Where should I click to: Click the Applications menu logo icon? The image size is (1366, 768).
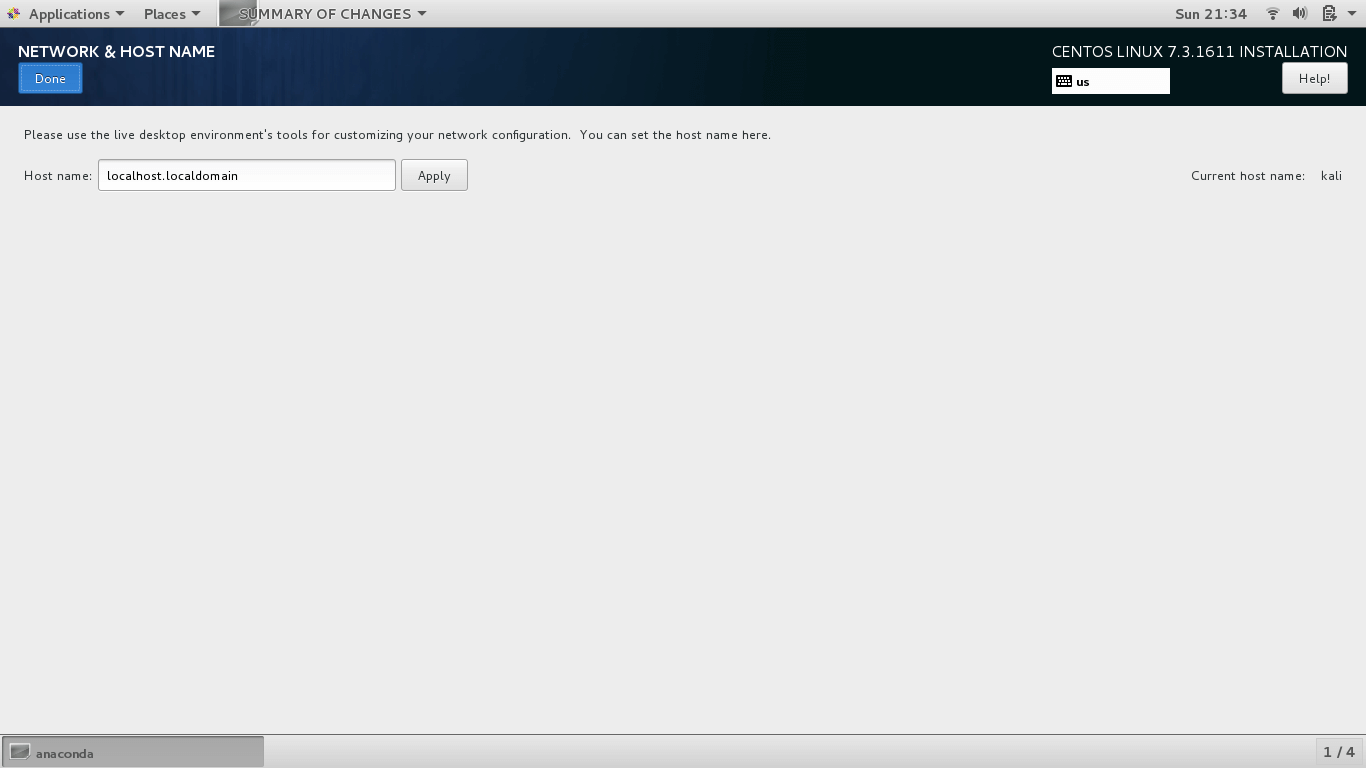click(x=13, y=14)
